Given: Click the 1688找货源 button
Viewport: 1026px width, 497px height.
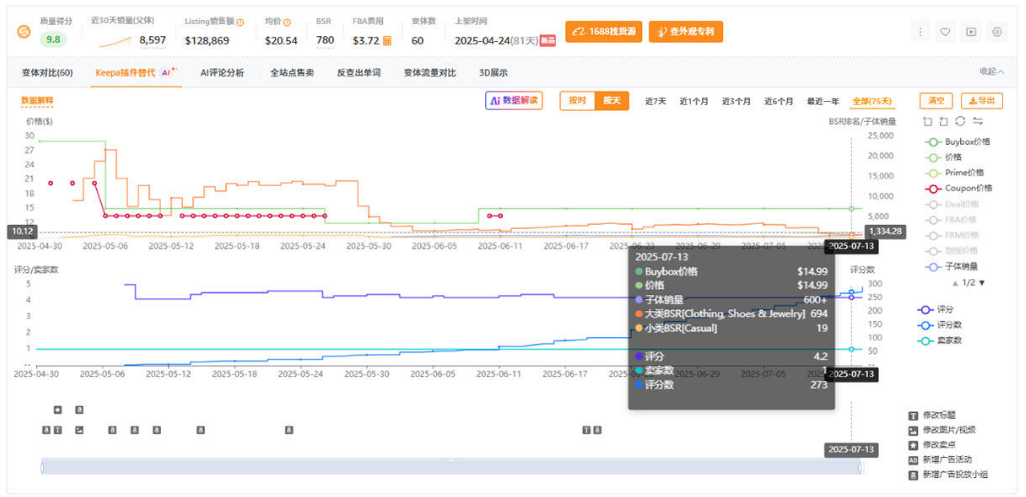Looking at the screenshot, I should click(x=603, y=32).
